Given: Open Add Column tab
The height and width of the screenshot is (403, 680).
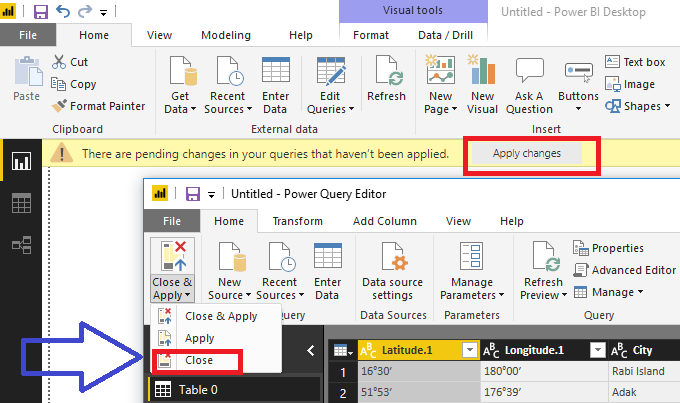Looking at the screenshot, I should (x=385, y=221).
